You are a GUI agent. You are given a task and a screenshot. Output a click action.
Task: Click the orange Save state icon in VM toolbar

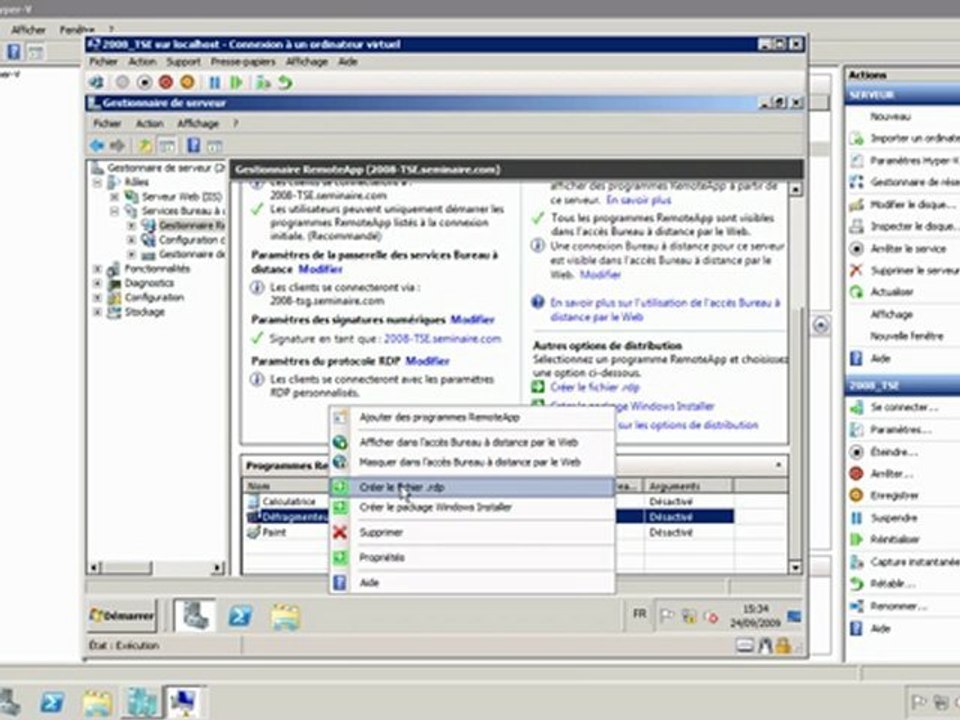(187, 82)
